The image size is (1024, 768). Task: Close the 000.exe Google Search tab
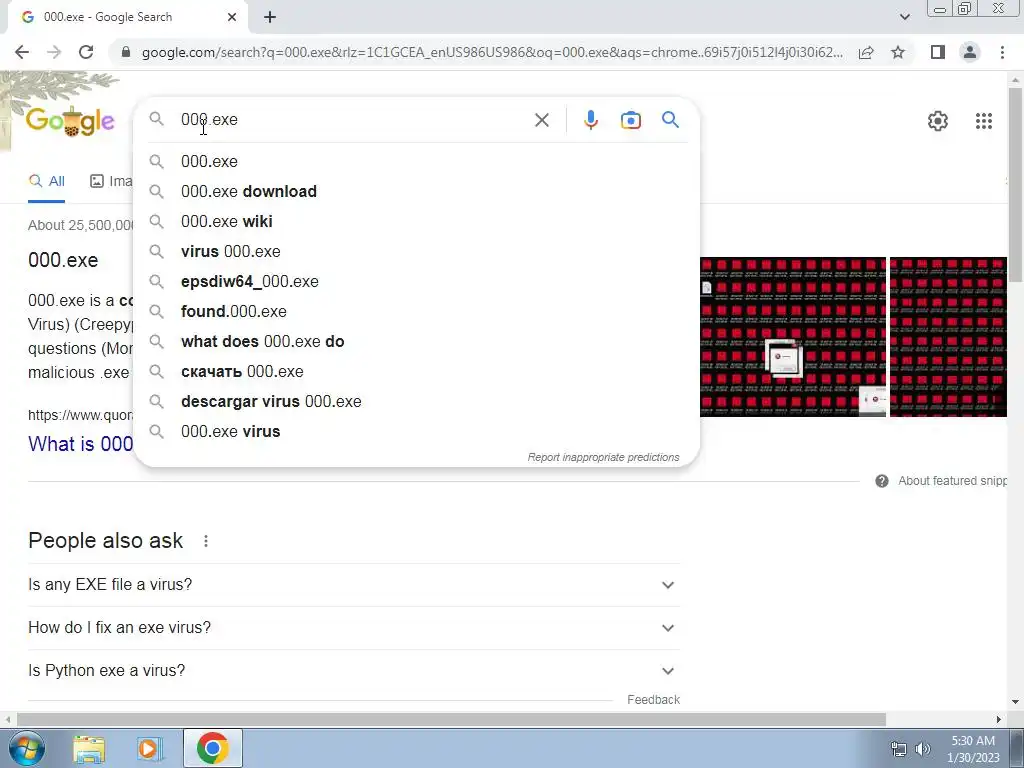232,17
